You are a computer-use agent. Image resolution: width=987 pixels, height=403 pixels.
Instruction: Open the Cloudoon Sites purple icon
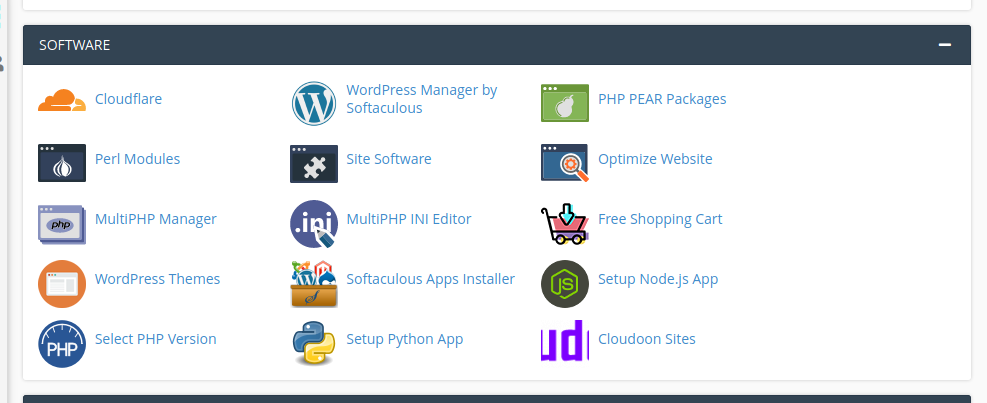[x=565, y=341]
